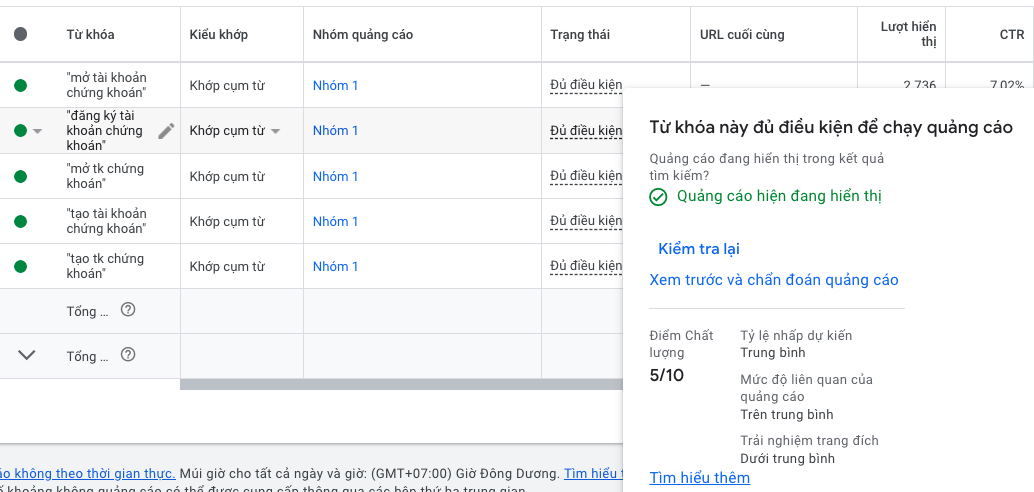
Task: Click green status dot for "tạo tk chứng khoán"
Action: click(x=21, y=267)
